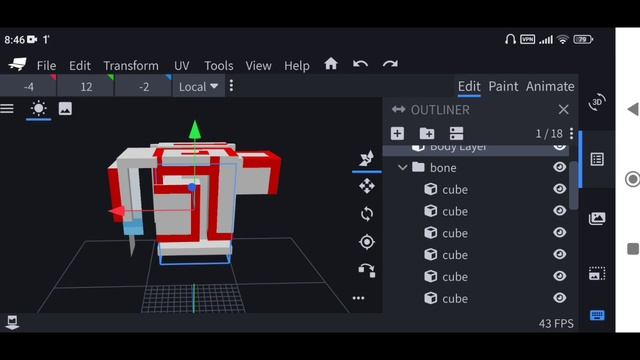Click the Outliner panel move arrows icon
The image size is (640, 360).
[x=398, y=109]
